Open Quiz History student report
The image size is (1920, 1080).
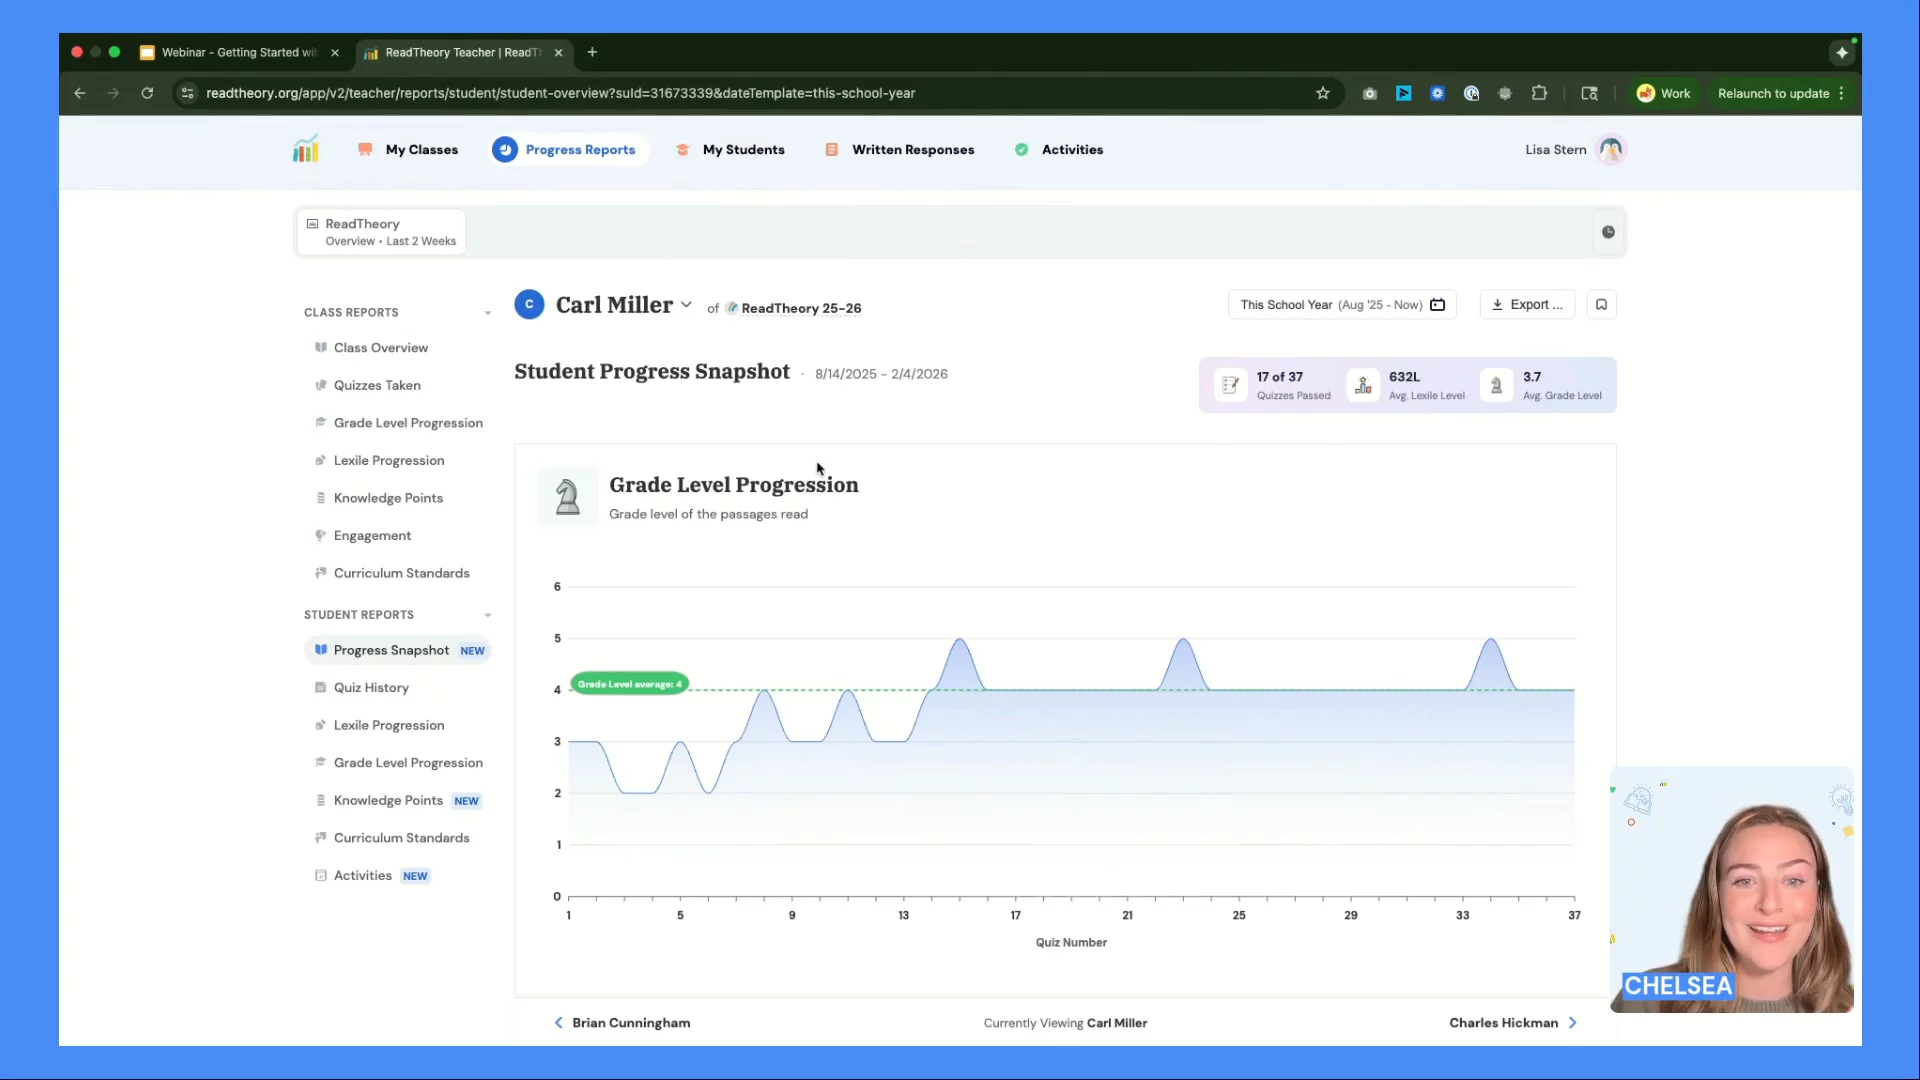371,688
